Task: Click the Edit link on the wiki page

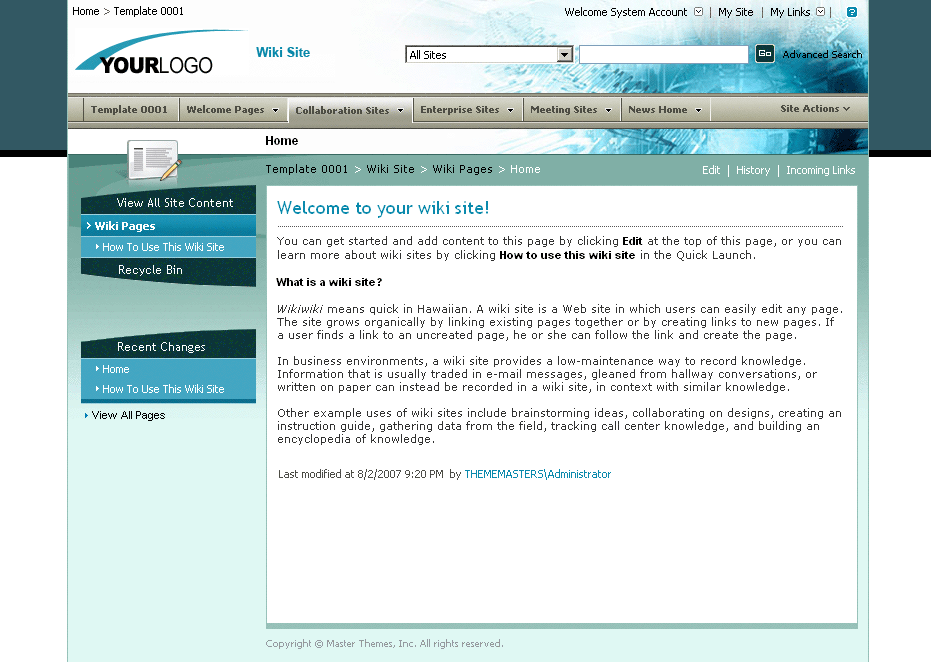Action: (x=711, y=170)
